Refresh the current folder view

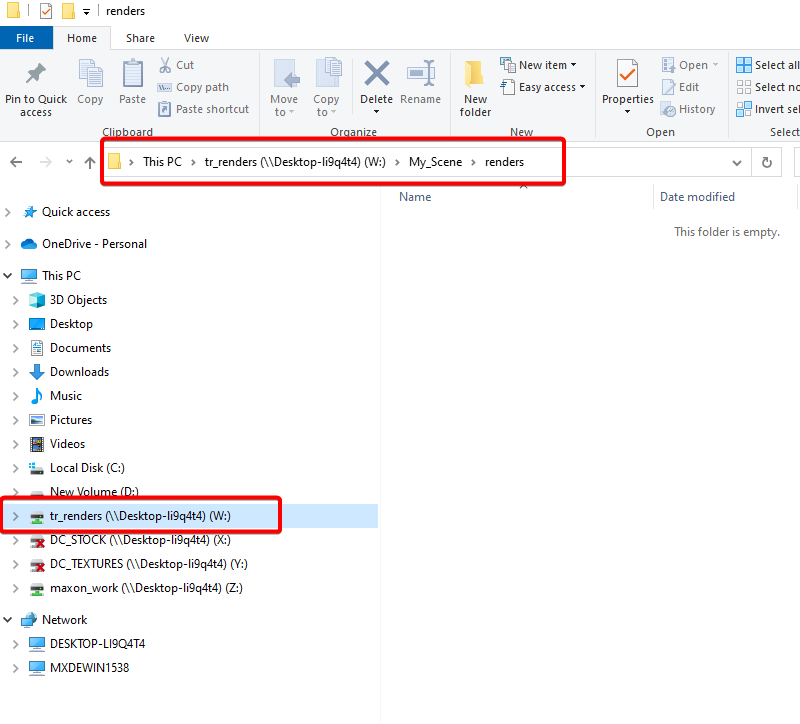coord(767,162)
